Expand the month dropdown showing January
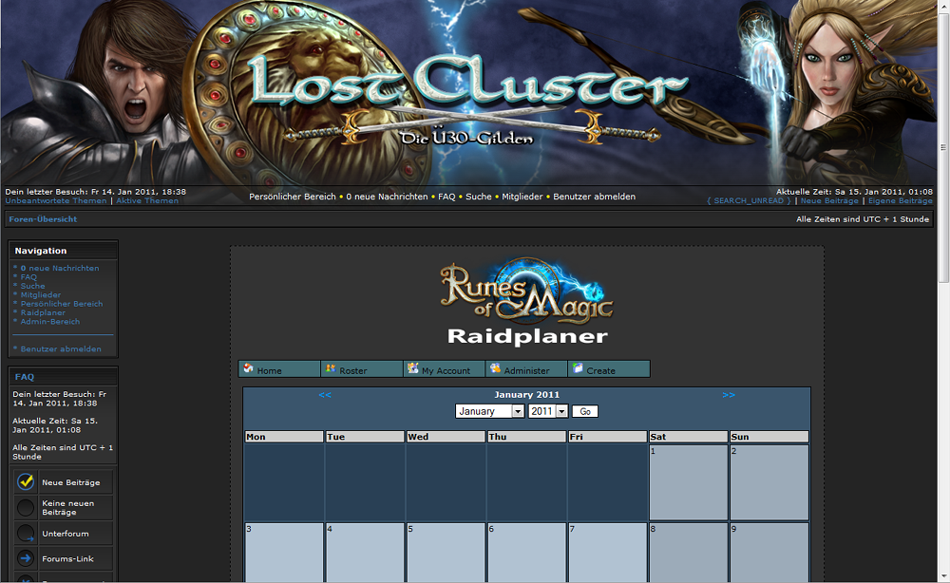950x583 pixels. (x=490, y=411)
